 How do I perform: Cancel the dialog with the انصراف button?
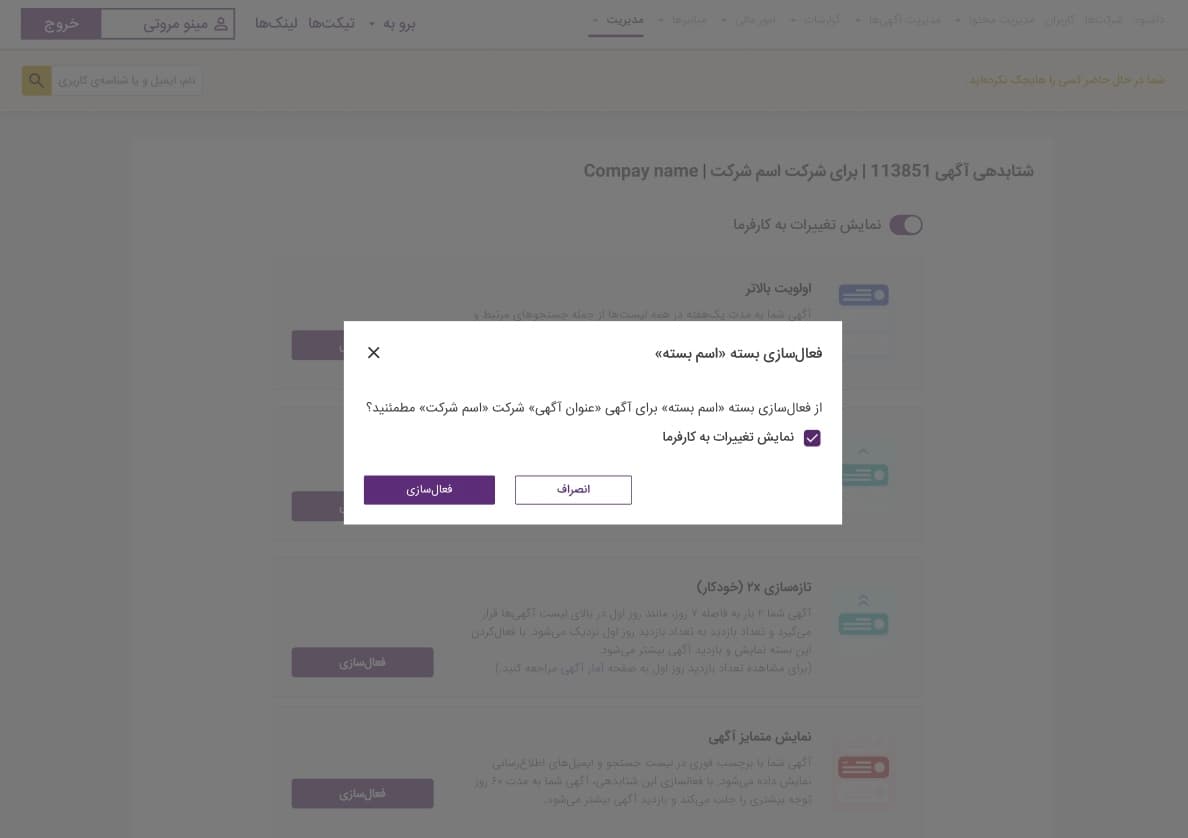tap(573, 490)
